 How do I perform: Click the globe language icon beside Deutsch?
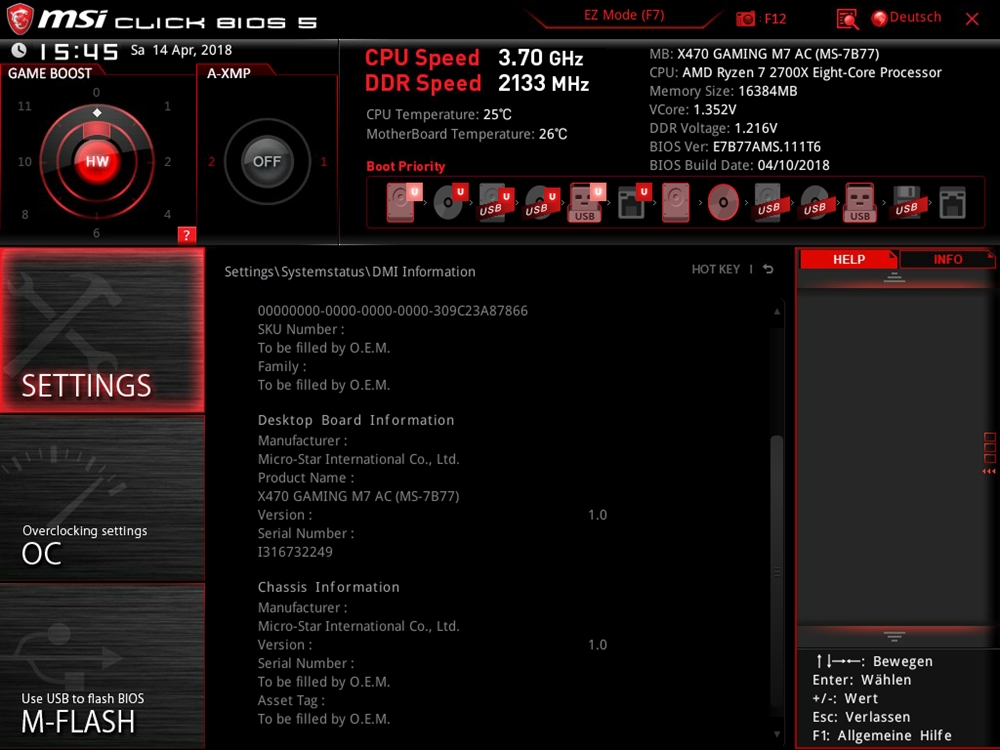879,18
